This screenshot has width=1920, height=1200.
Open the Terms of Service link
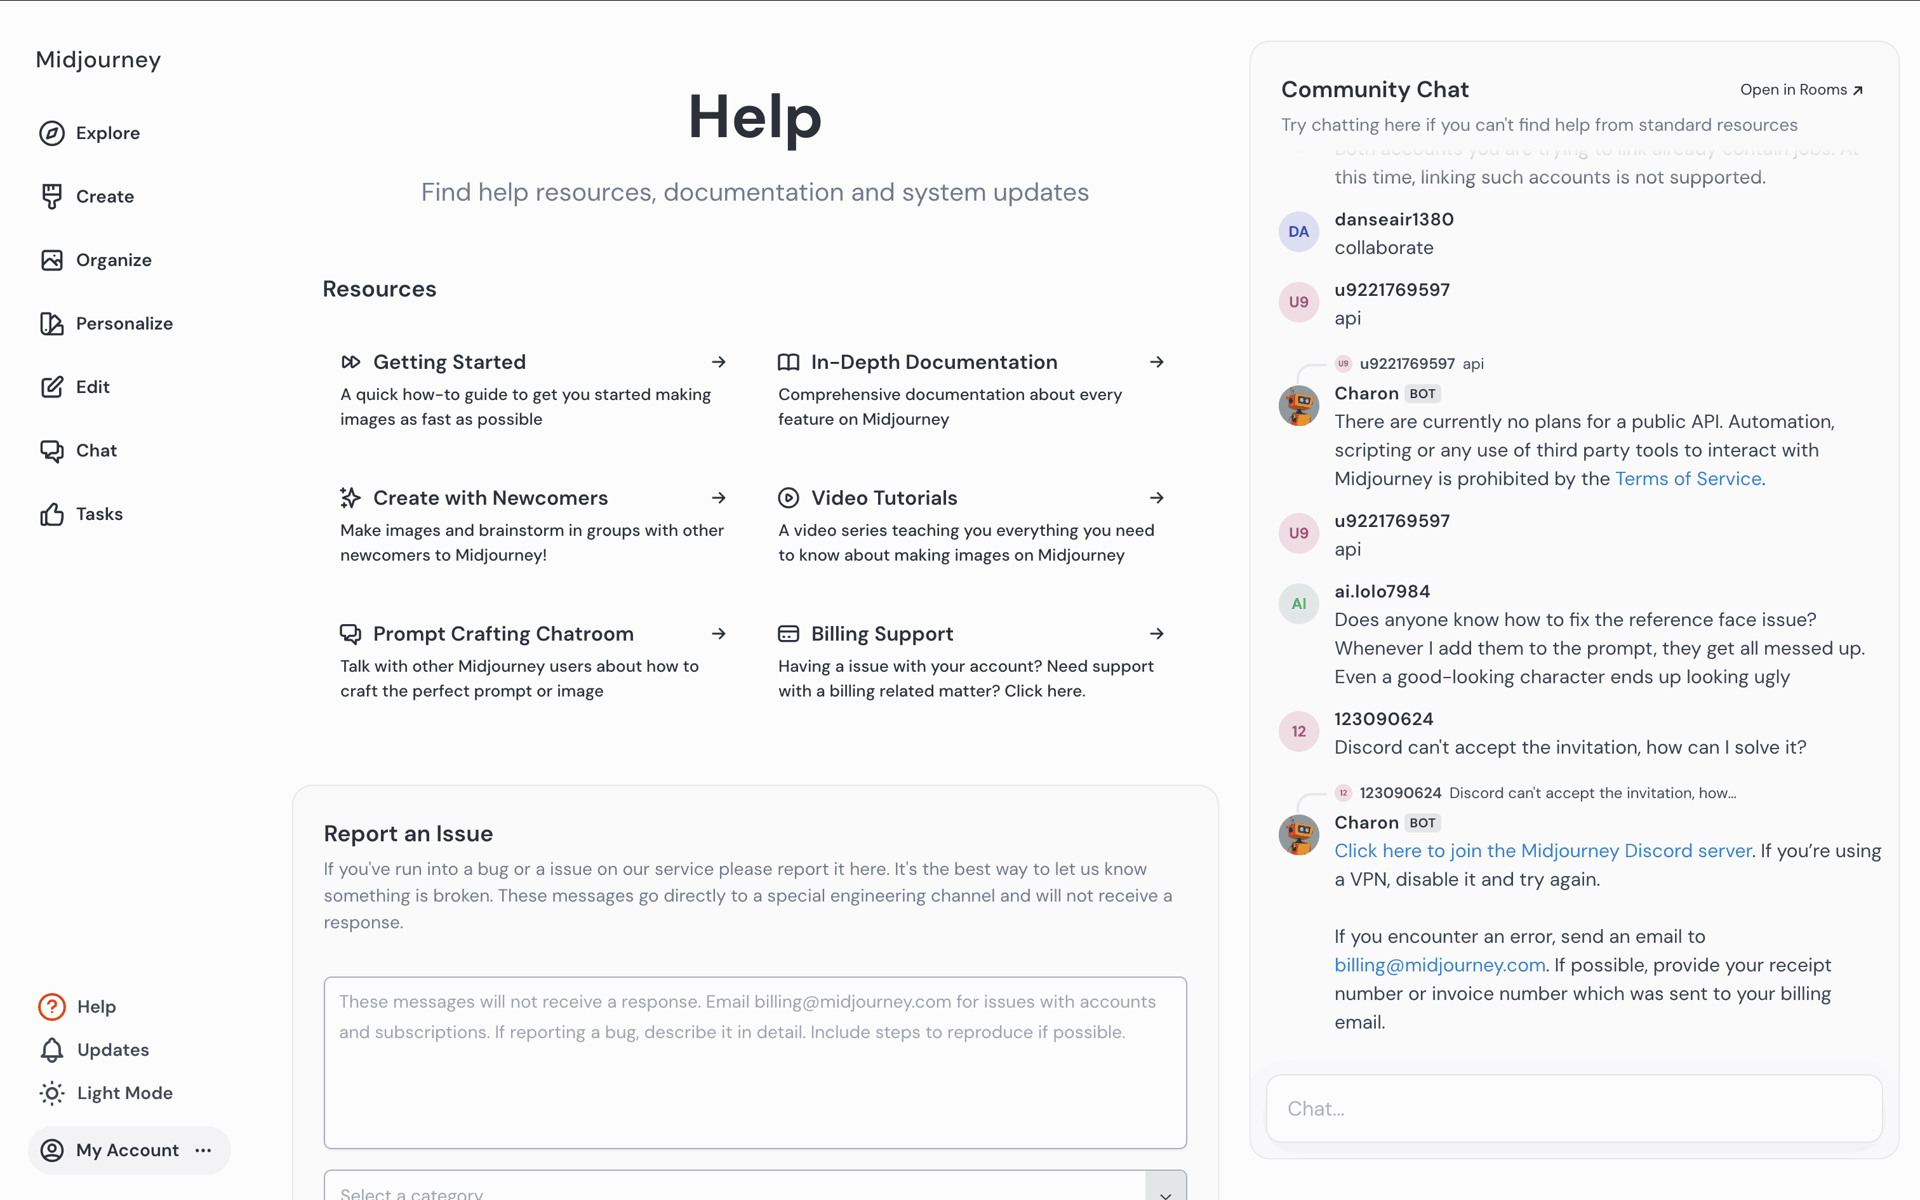[1688, 479]
